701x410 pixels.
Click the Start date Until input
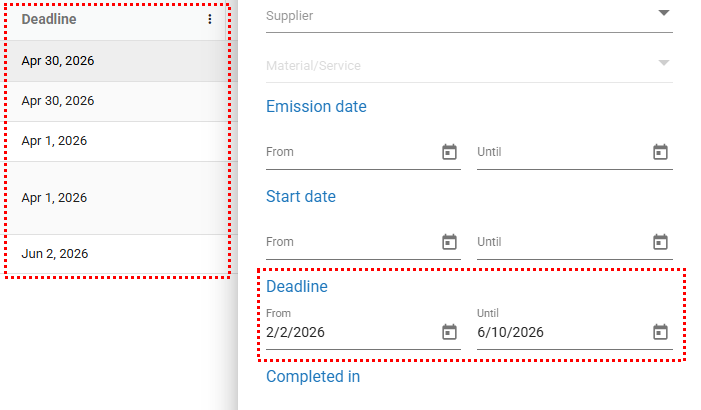[560, 242]
